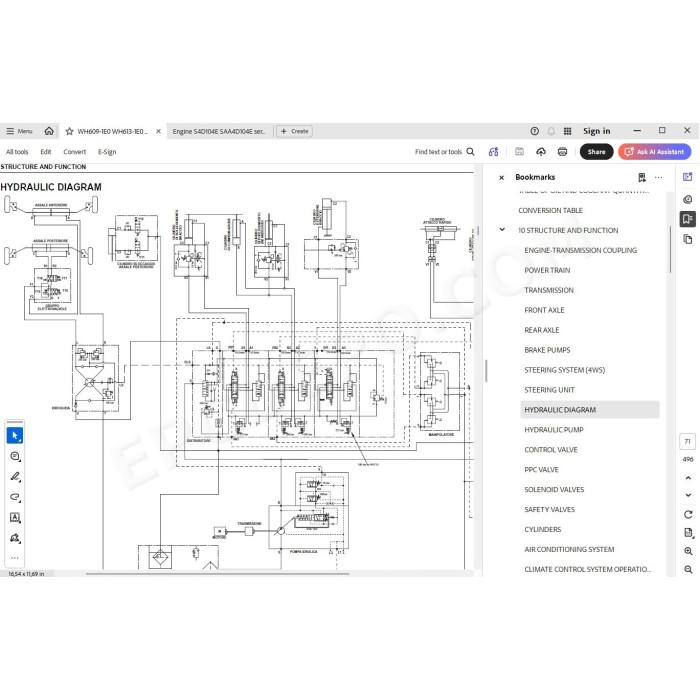Open STEERING SYSTEM (4WS) bookmark
This screenshot has width=700, height=700.
coord(564,370)
